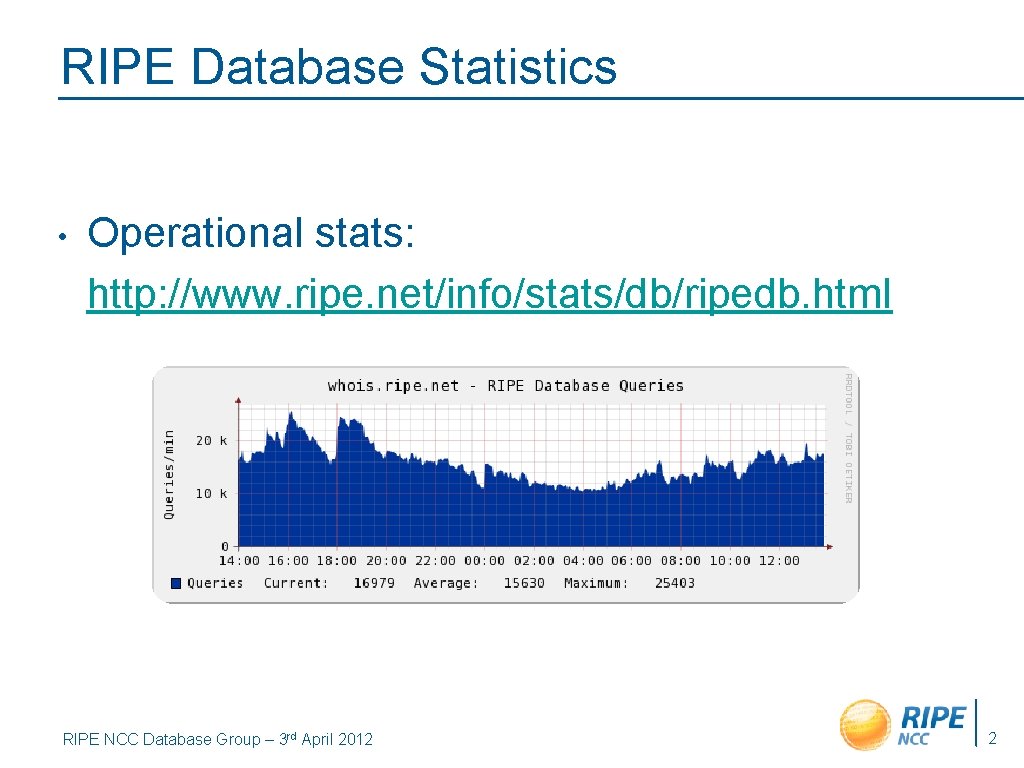Image resolution: width=1024 pixels, height=768 pixels.
Task: Click the '02:00' time axis label
Action: [534, 561]
